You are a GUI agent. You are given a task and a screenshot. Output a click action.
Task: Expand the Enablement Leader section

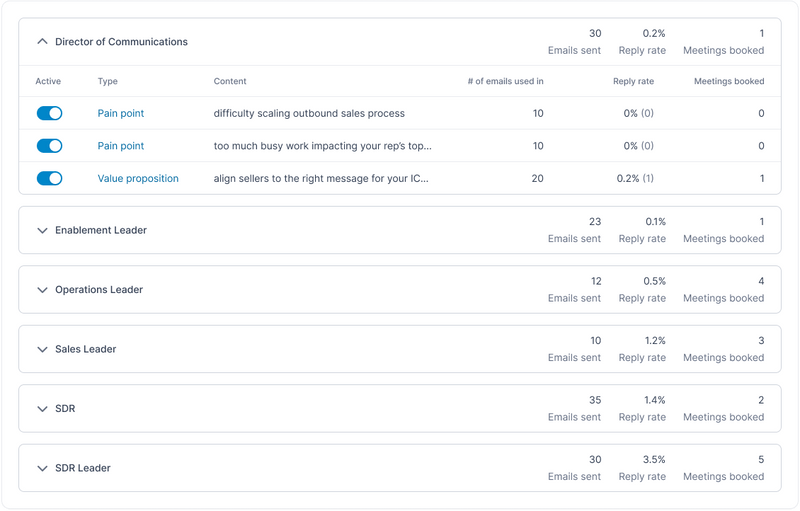pyautogui.click(x=42, y=230)
